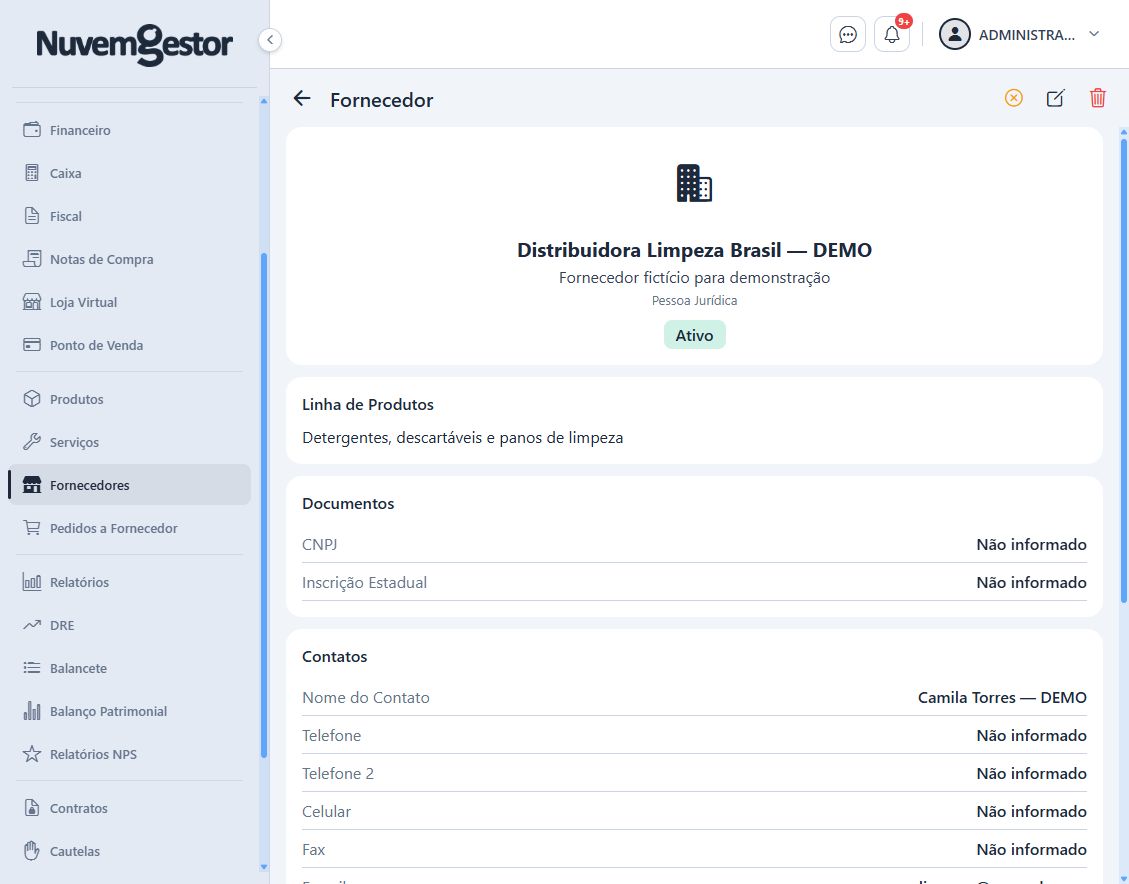Viewport: 1129px width, 884px height.
Task: Click the Serviços wrench icon
Action: tap(32, 442)
